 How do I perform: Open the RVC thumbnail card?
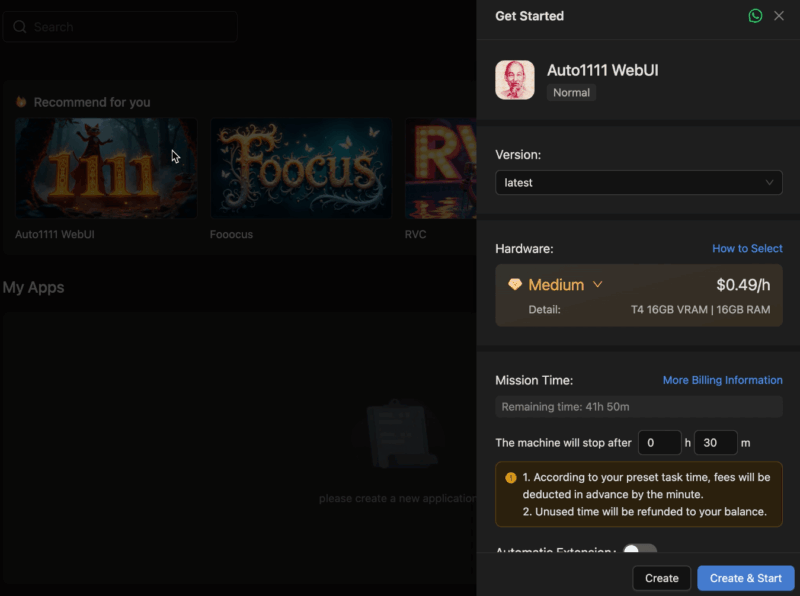pyautogui.click(x=441, y=168)
